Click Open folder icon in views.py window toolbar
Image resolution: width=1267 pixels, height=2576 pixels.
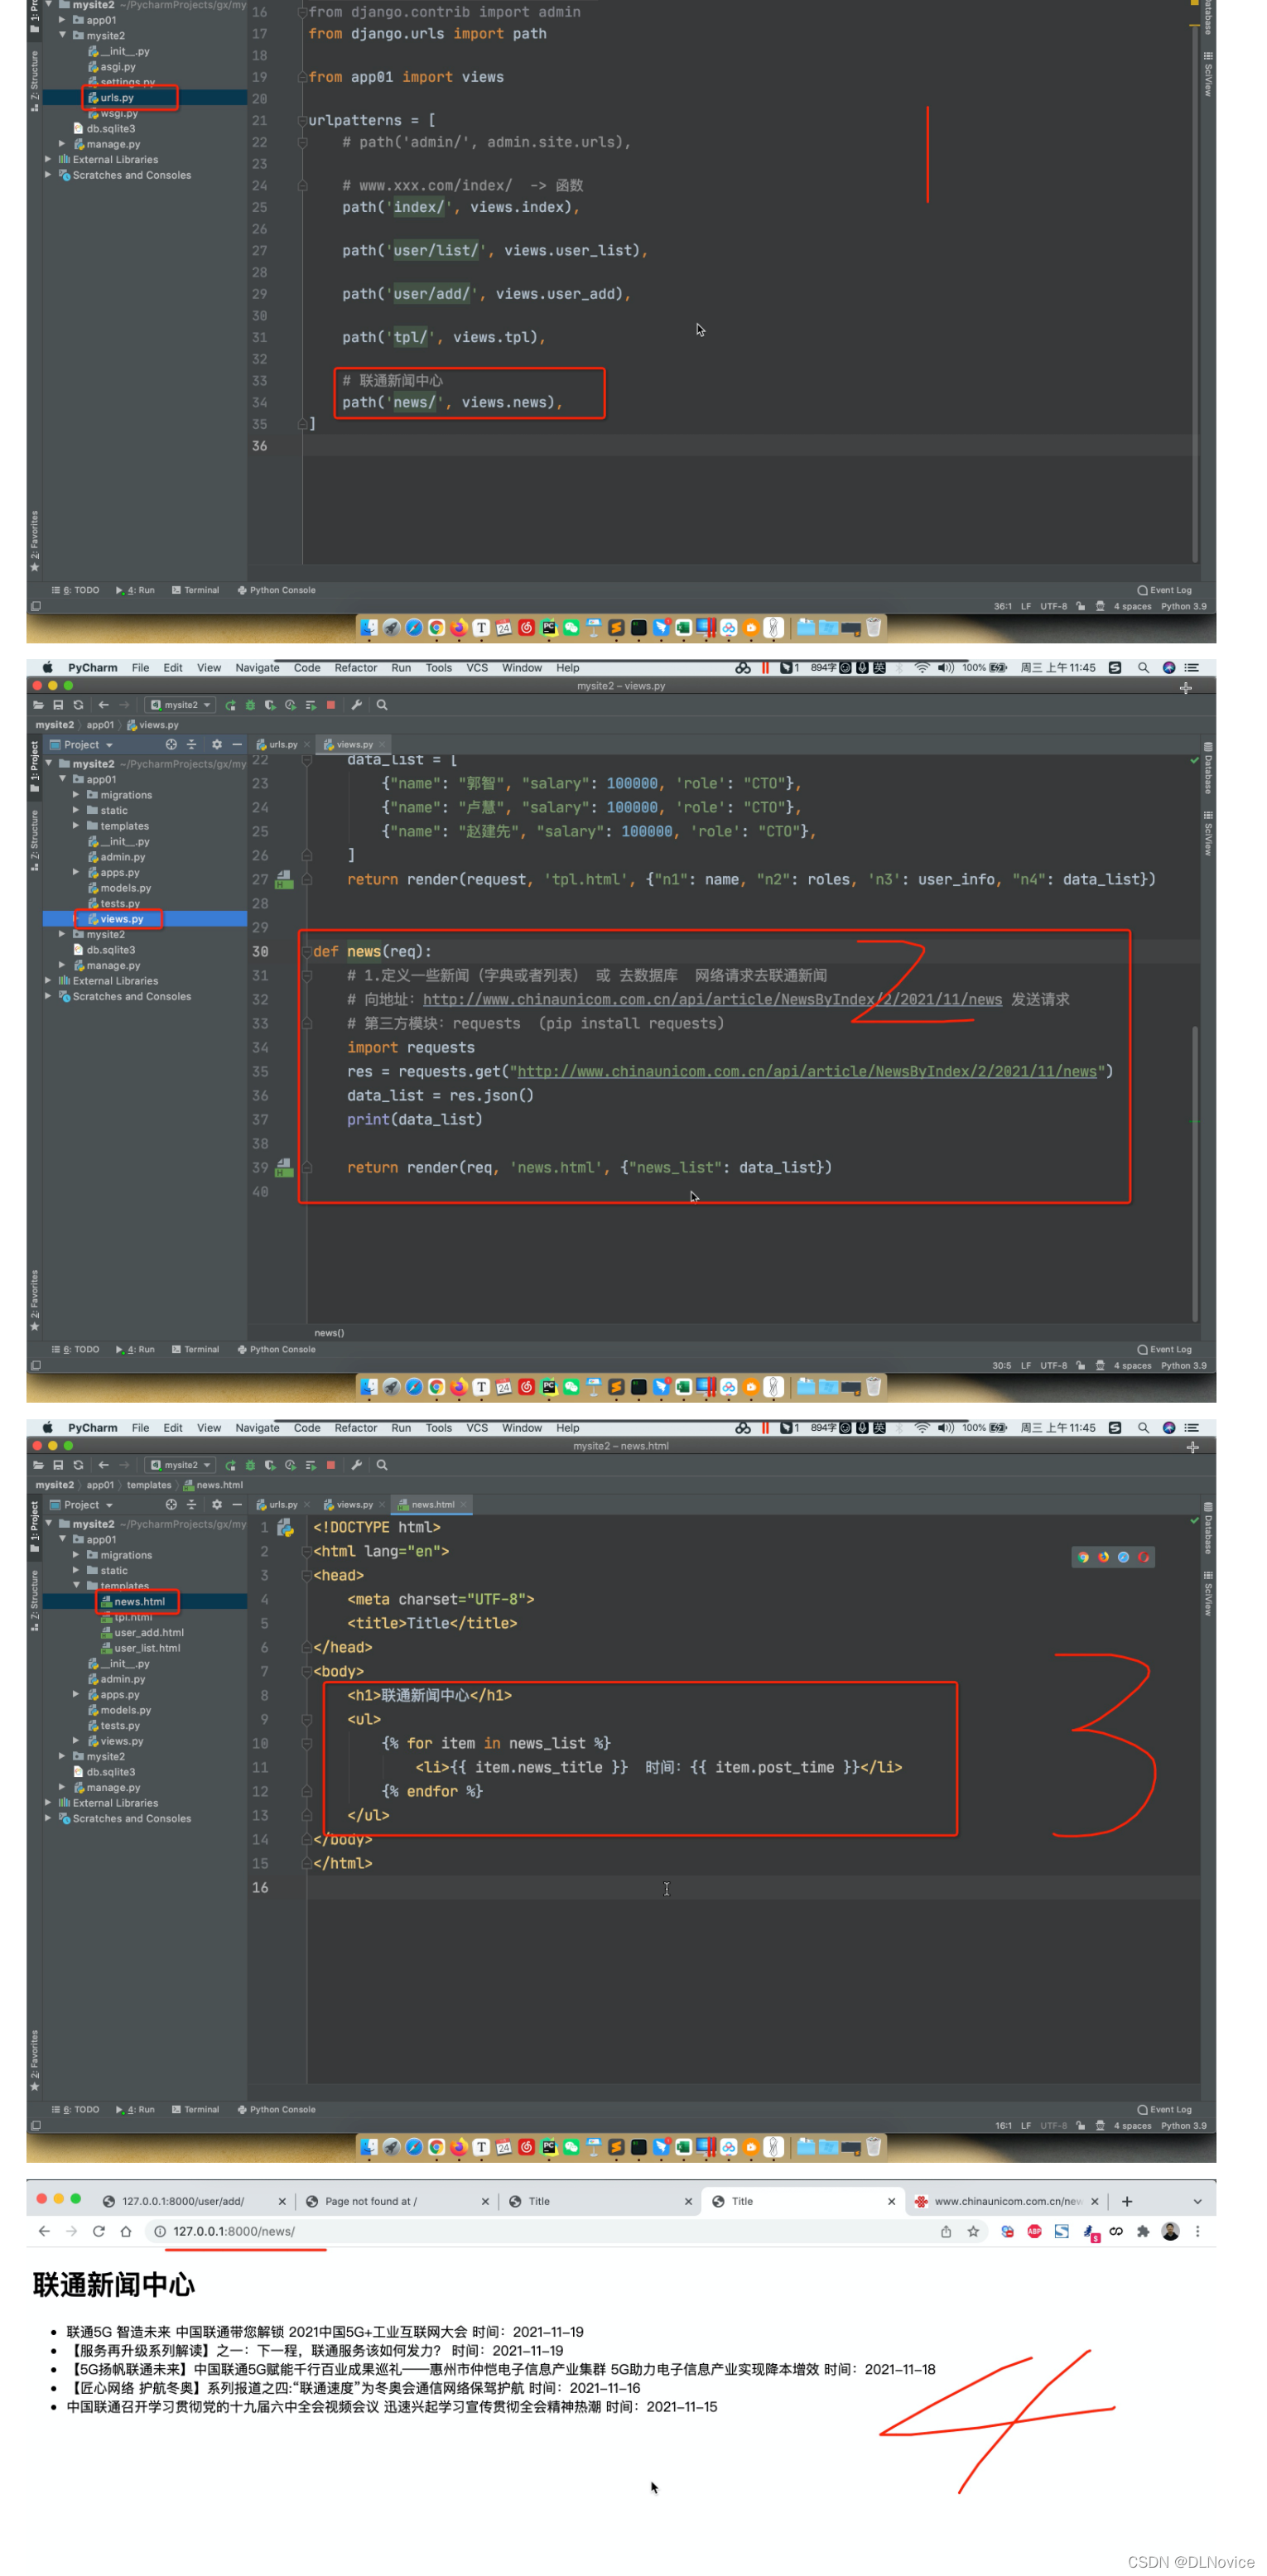tap(38, 705)
